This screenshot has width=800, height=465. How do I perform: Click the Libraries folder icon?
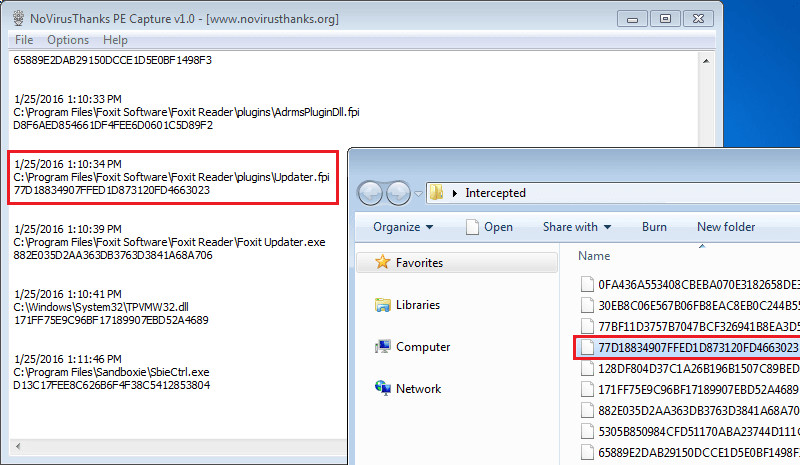pos(383,305)
